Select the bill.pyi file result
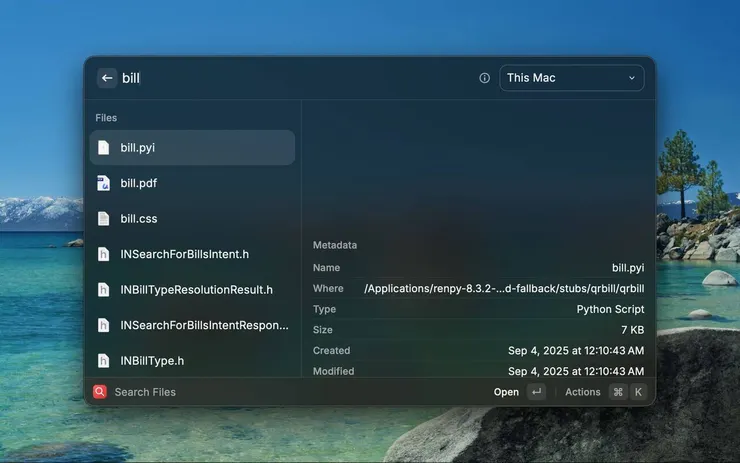This screenshot has height=463, width=740. (192, 148)
